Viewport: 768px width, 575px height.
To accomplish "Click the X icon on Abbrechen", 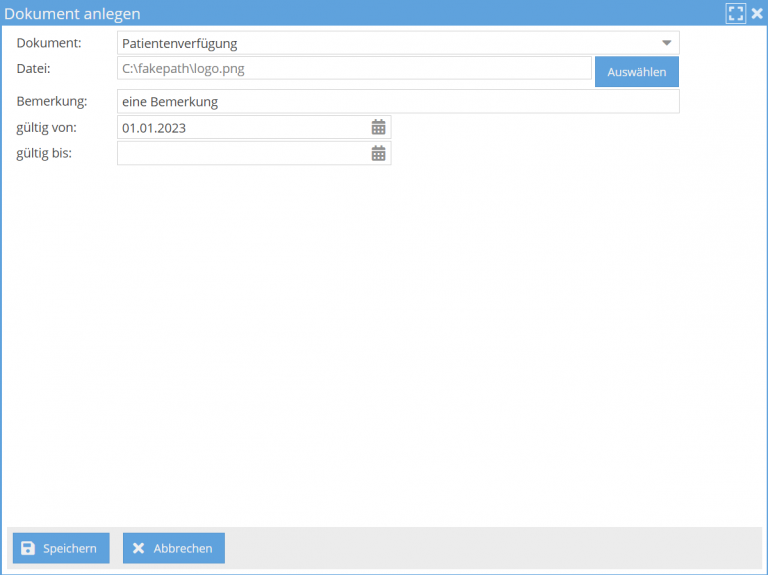I will tap(139, 548).
